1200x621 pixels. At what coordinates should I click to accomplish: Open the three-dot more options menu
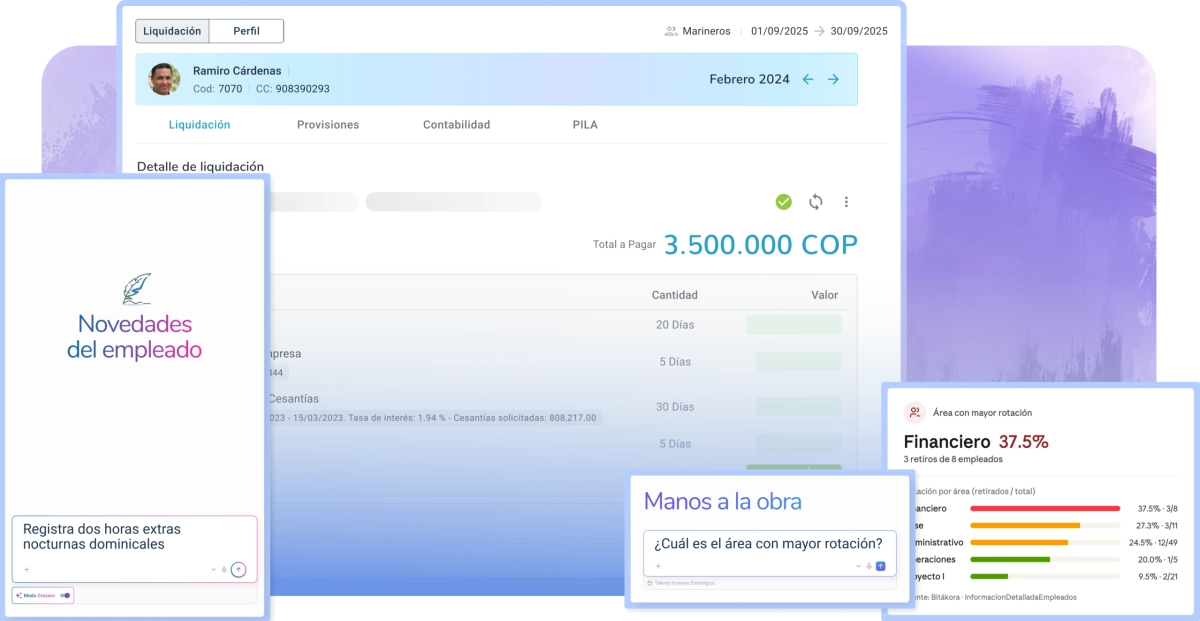pyautogui.click(x=846, y=202)
